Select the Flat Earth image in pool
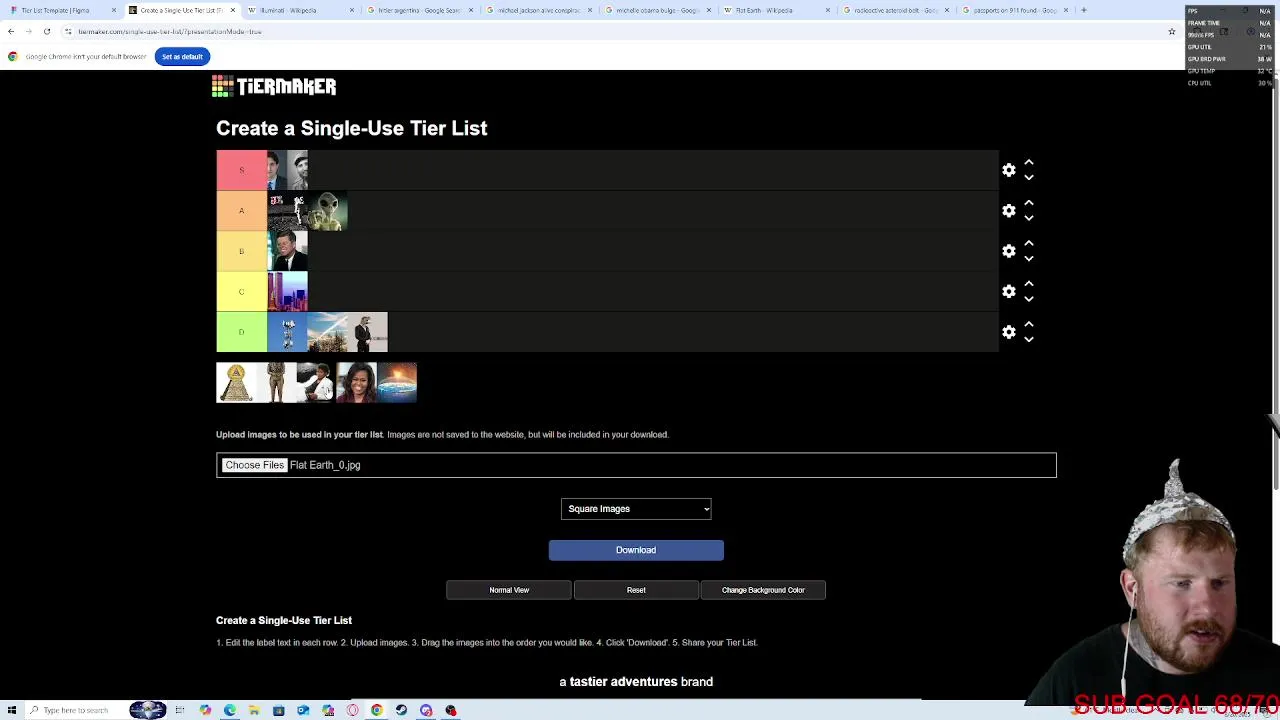The height and width of the screenshot is (720, 1280). tap(397, 383)
